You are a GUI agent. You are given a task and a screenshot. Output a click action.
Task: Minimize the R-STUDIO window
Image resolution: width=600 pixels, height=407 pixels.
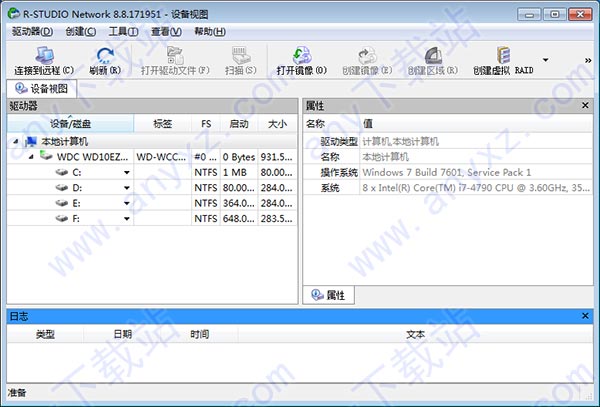(529, 15)
